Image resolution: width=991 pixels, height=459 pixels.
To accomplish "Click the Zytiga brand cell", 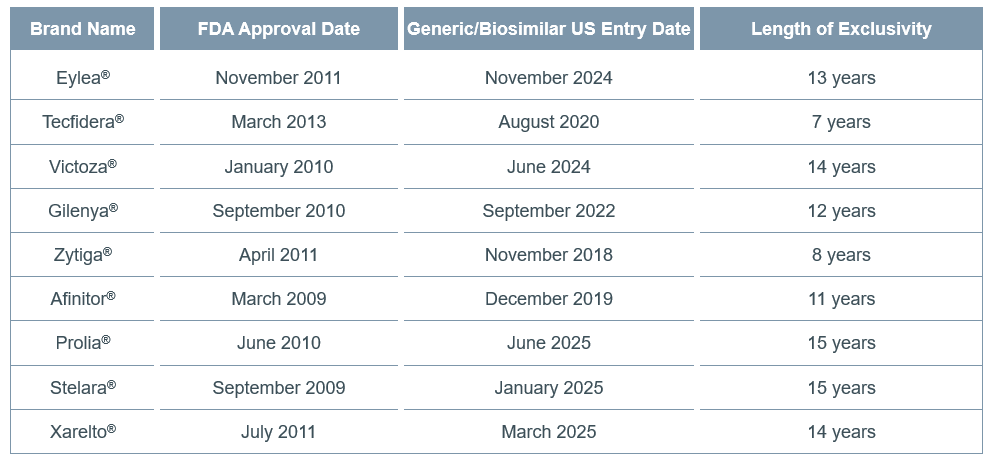I will click(x=82, y=255).
